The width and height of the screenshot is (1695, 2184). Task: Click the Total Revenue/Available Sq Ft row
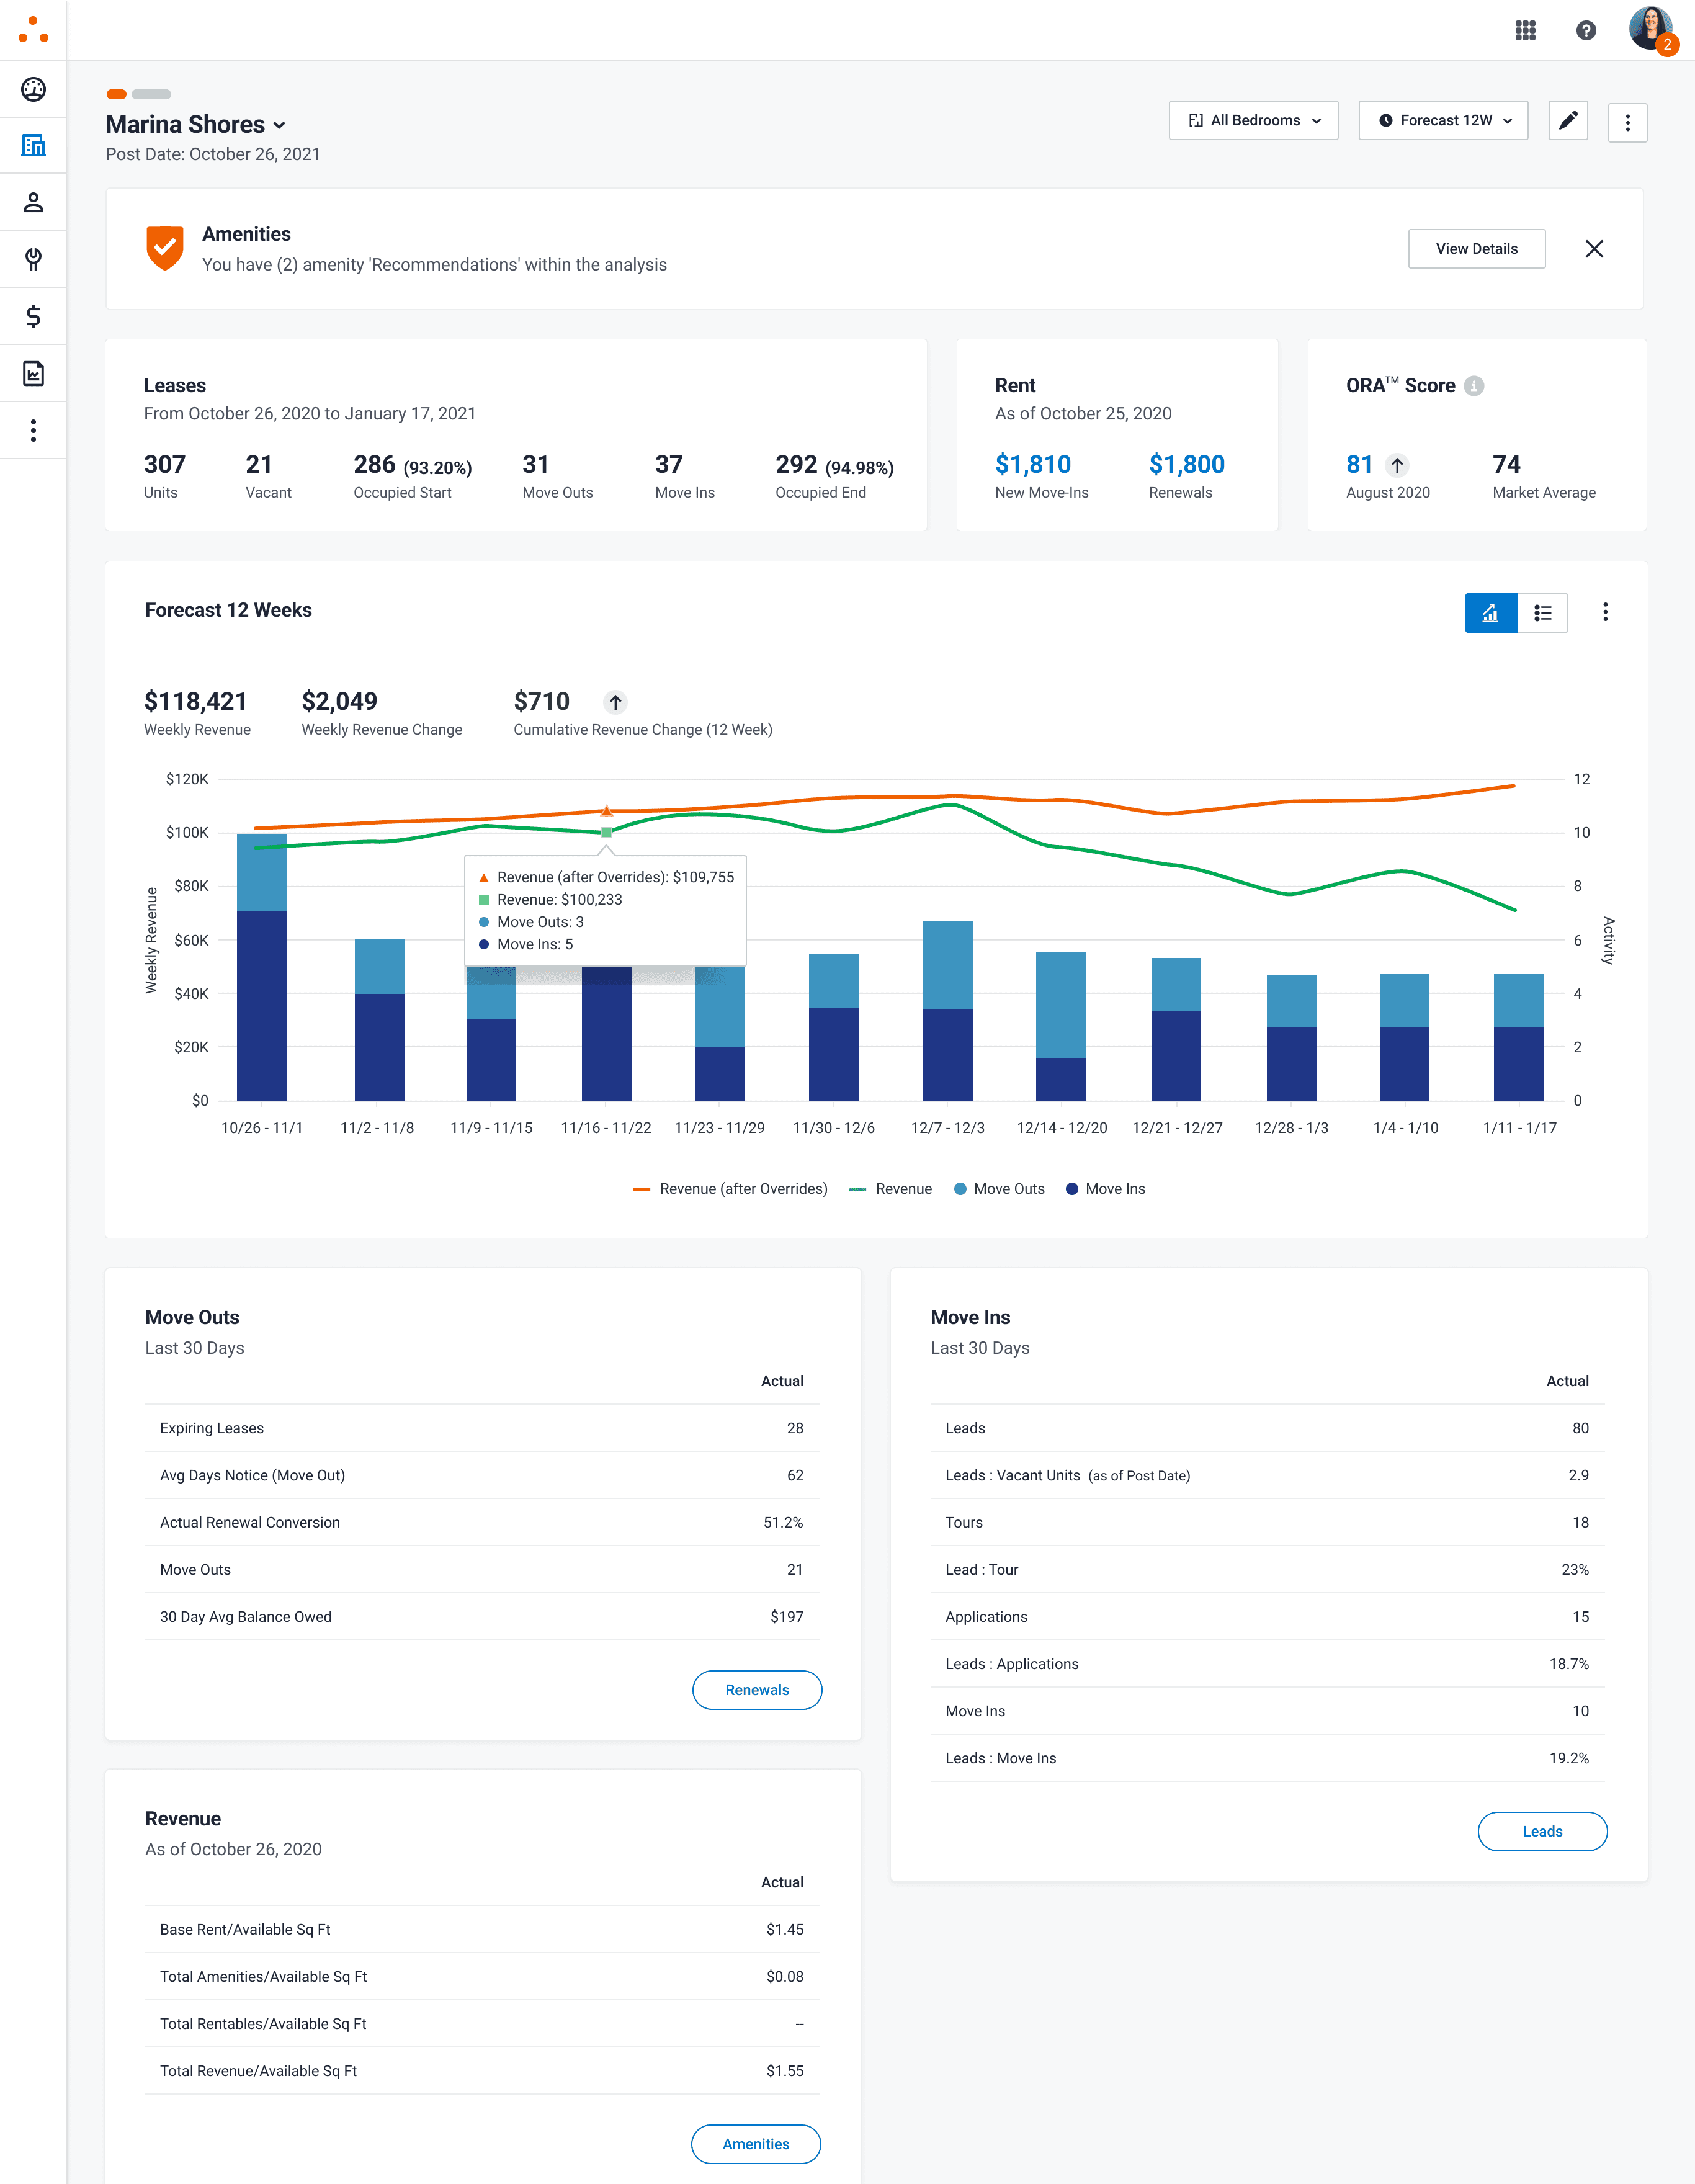(x=482, y=2071)
